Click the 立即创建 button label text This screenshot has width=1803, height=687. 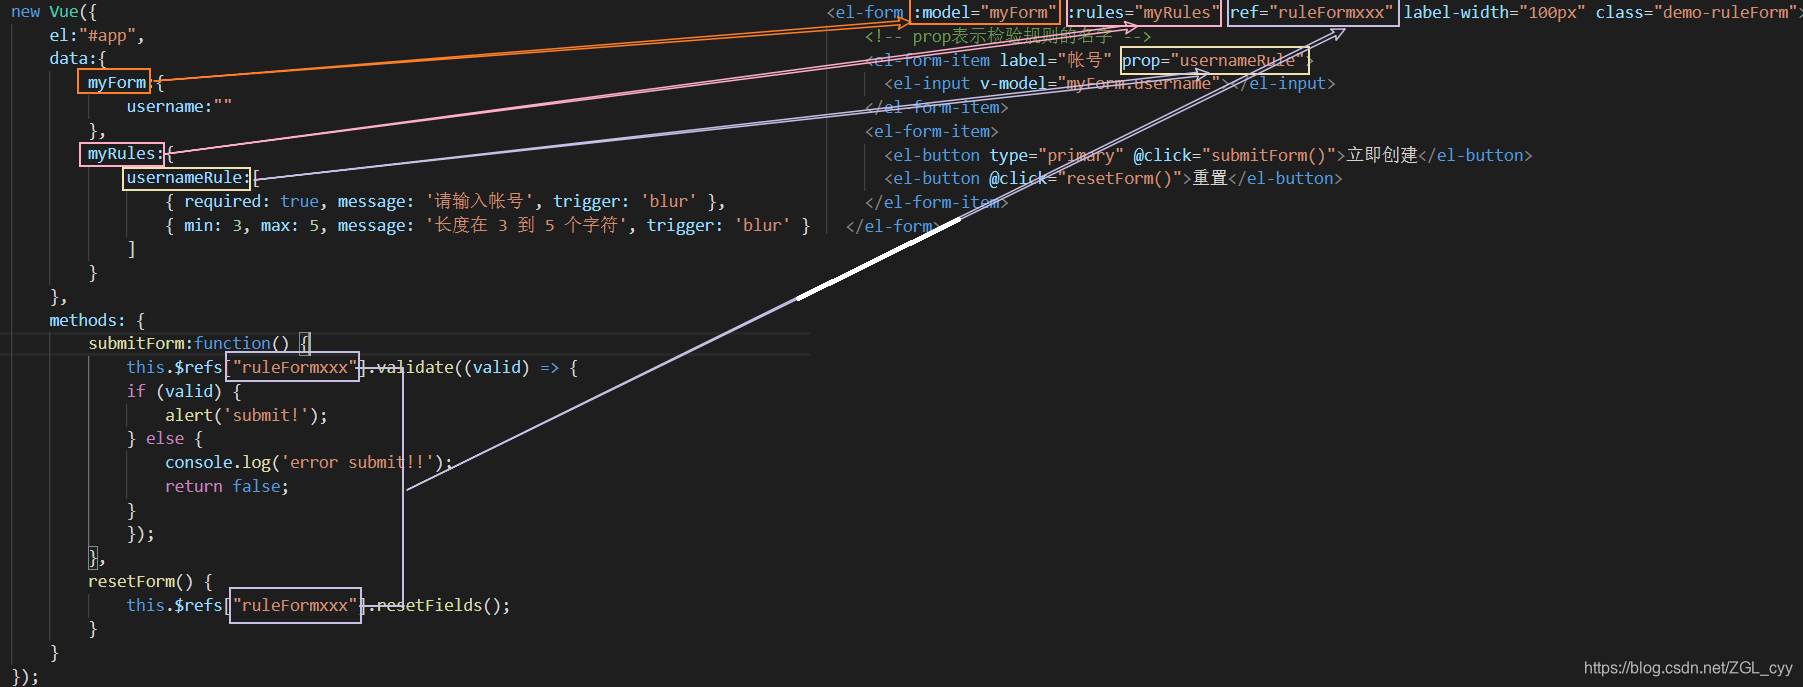(x=1382, y=155)
